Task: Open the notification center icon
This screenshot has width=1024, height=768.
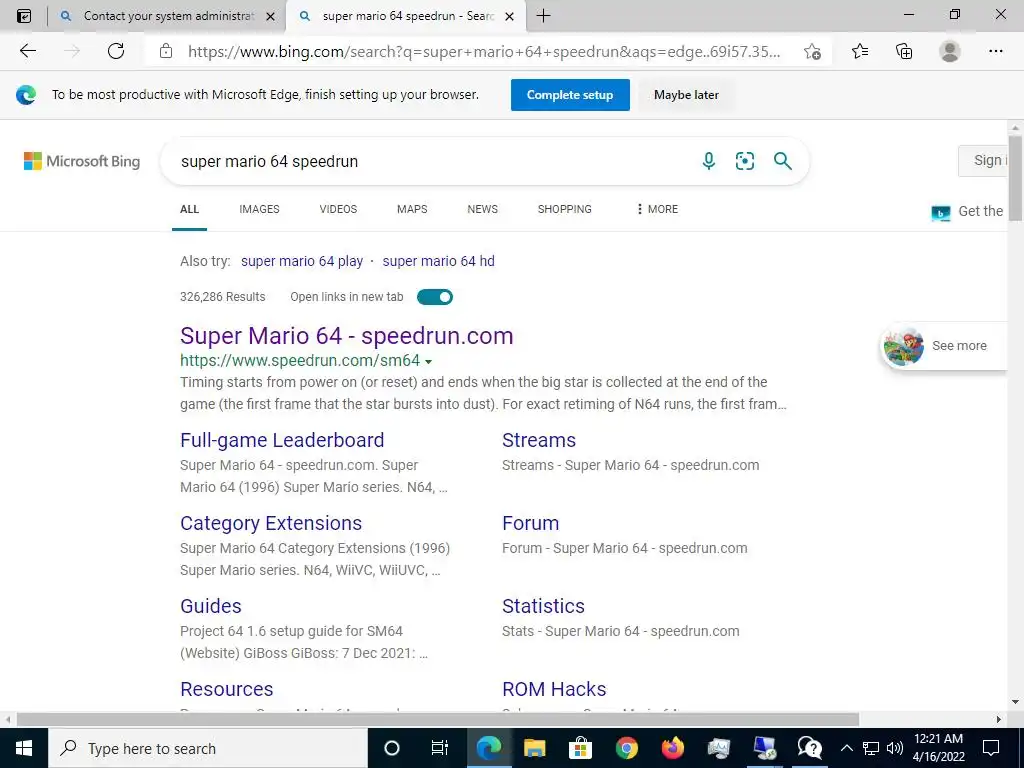Action: [991, 748]
